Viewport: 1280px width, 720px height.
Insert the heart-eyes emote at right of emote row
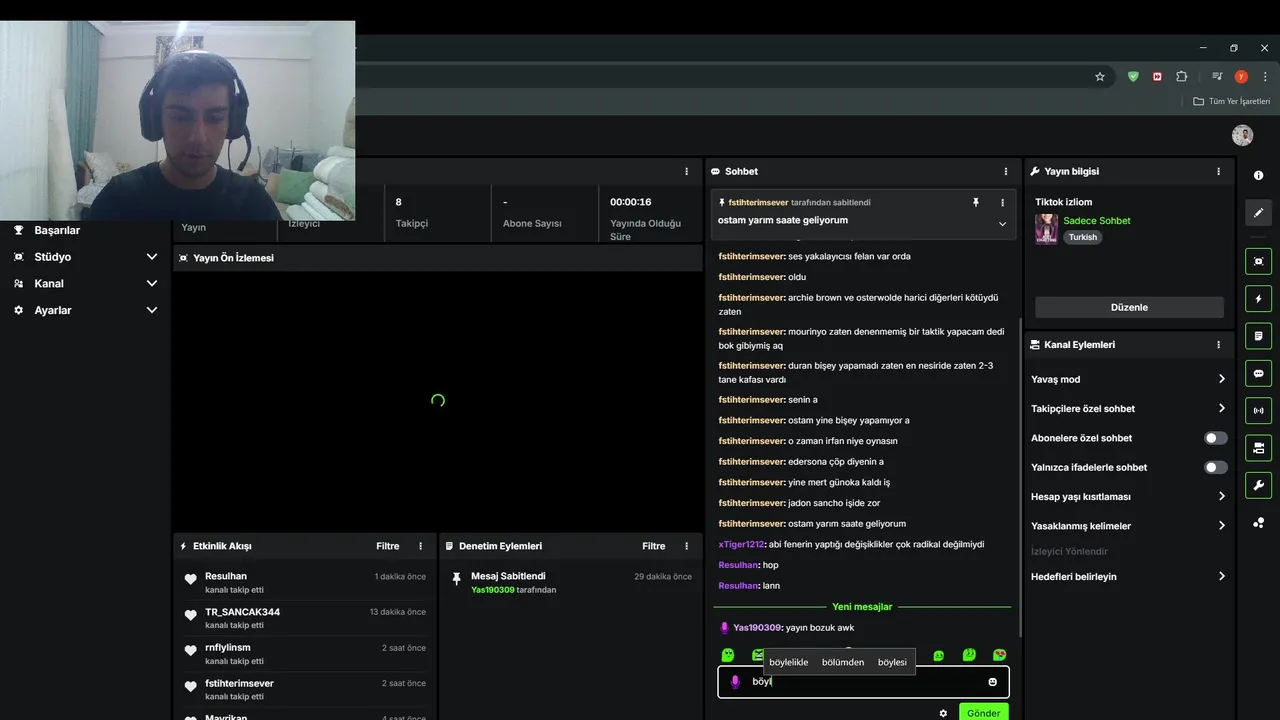[999, 655]
